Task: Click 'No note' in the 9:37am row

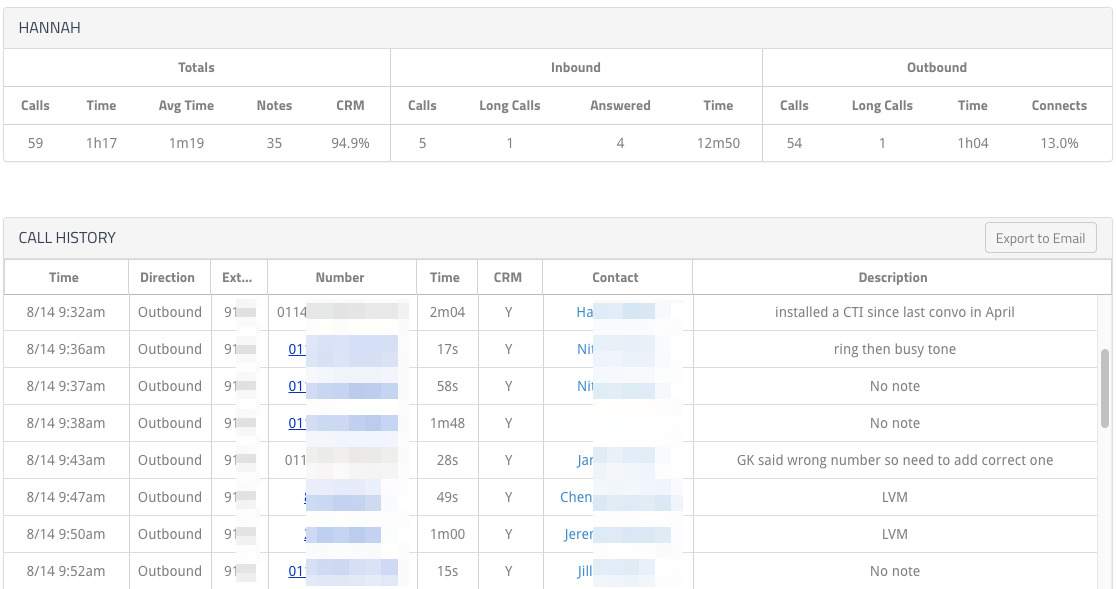Action: point(895,386)
